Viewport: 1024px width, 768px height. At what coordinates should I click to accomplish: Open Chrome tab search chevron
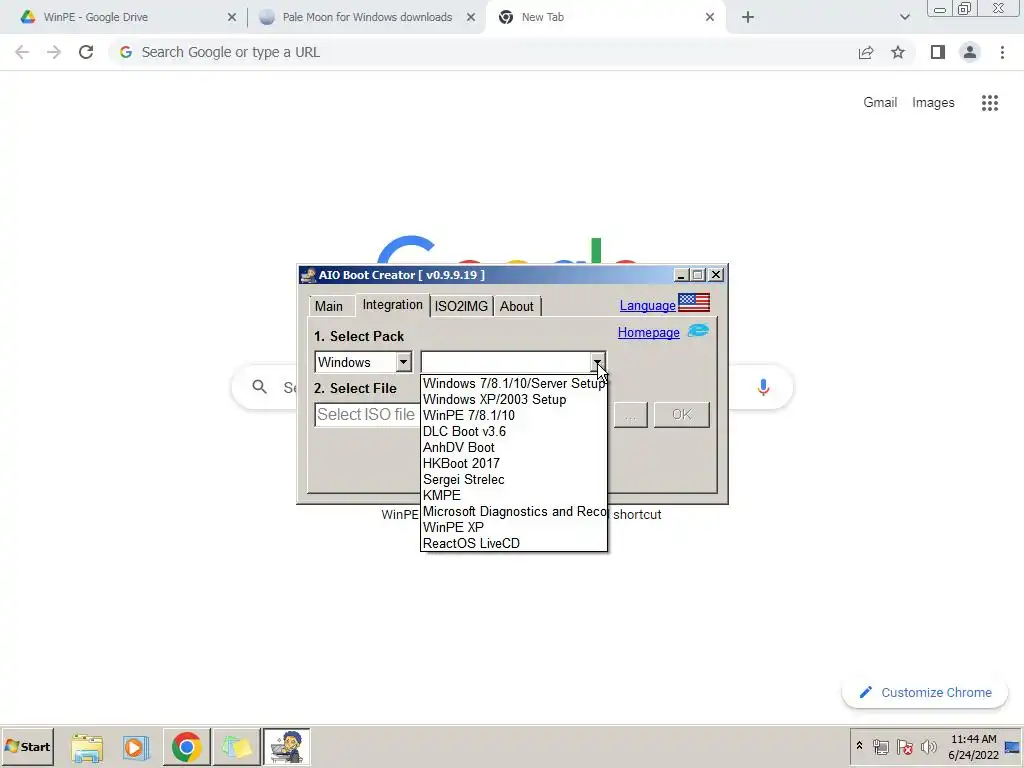[x=904, y=17]
